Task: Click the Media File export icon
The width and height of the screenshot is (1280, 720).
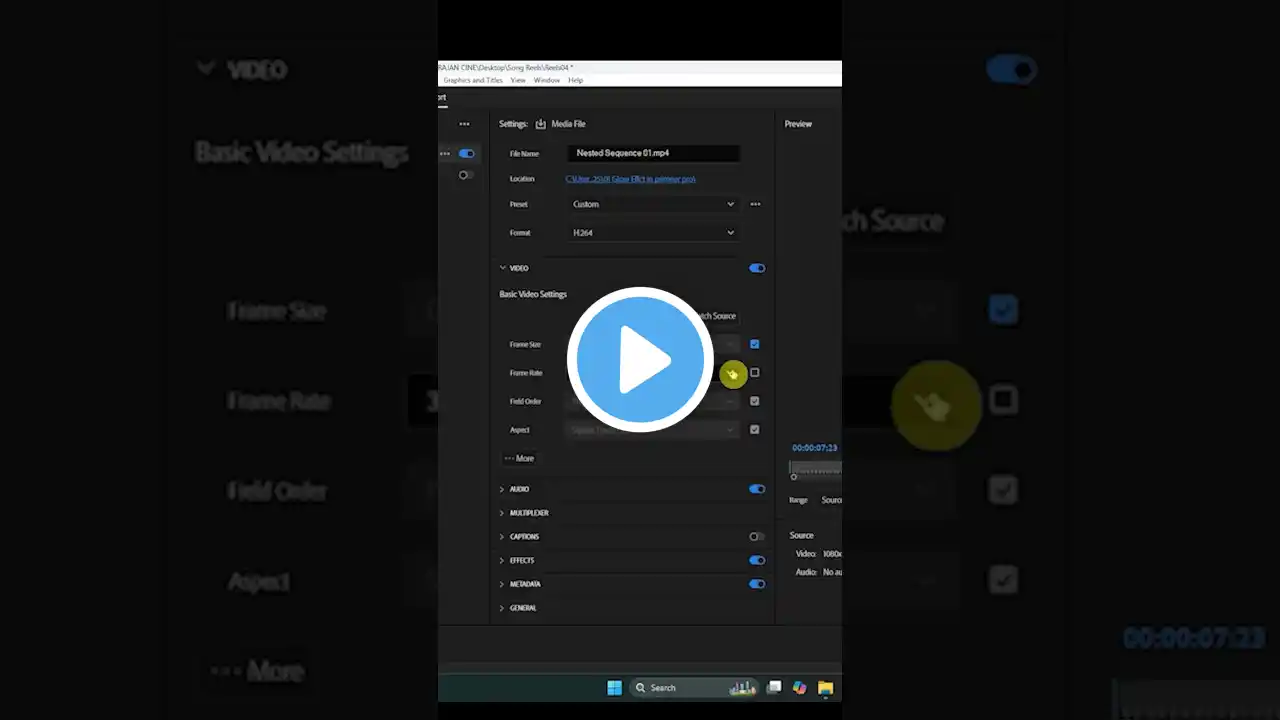Action: click(x=541, y=124)
